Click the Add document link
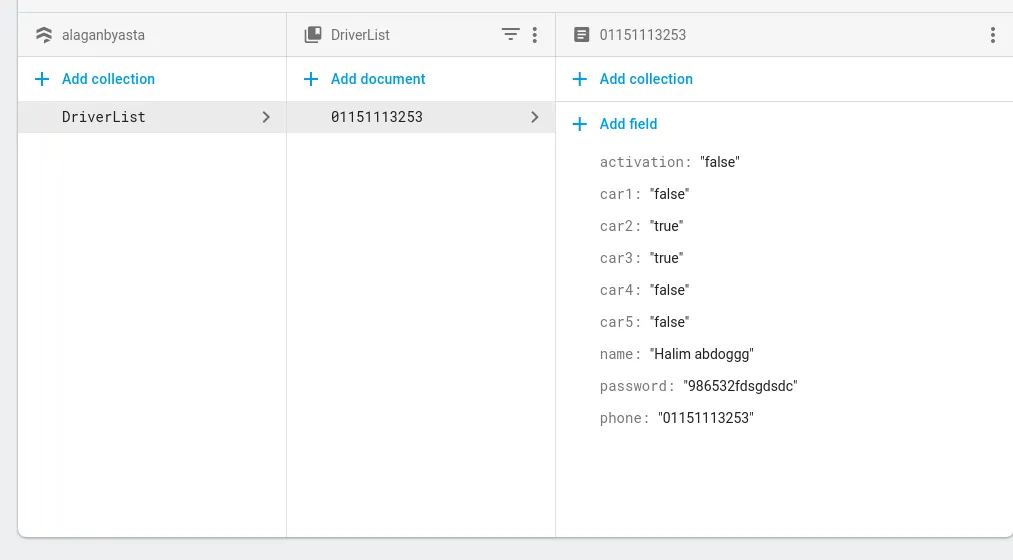 [378, 79]
